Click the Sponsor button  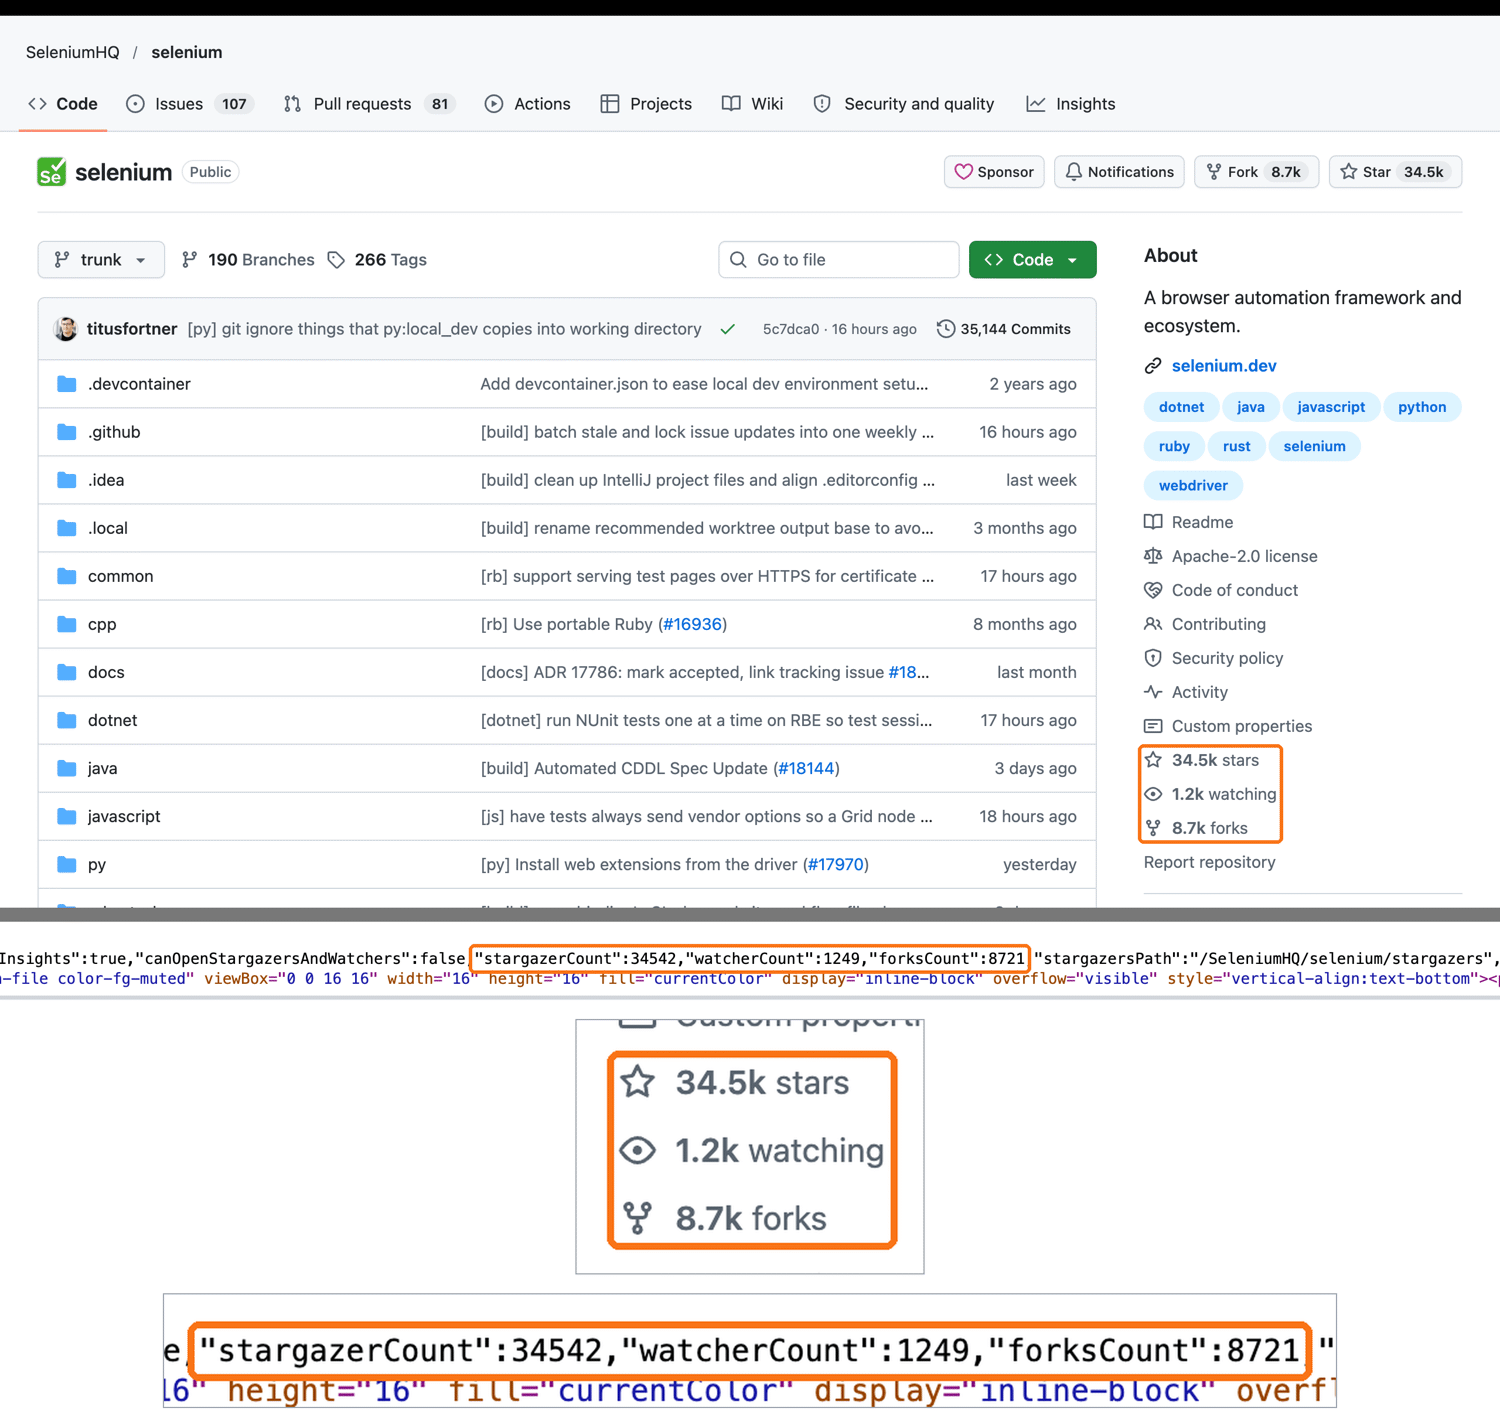pos(994,172)
